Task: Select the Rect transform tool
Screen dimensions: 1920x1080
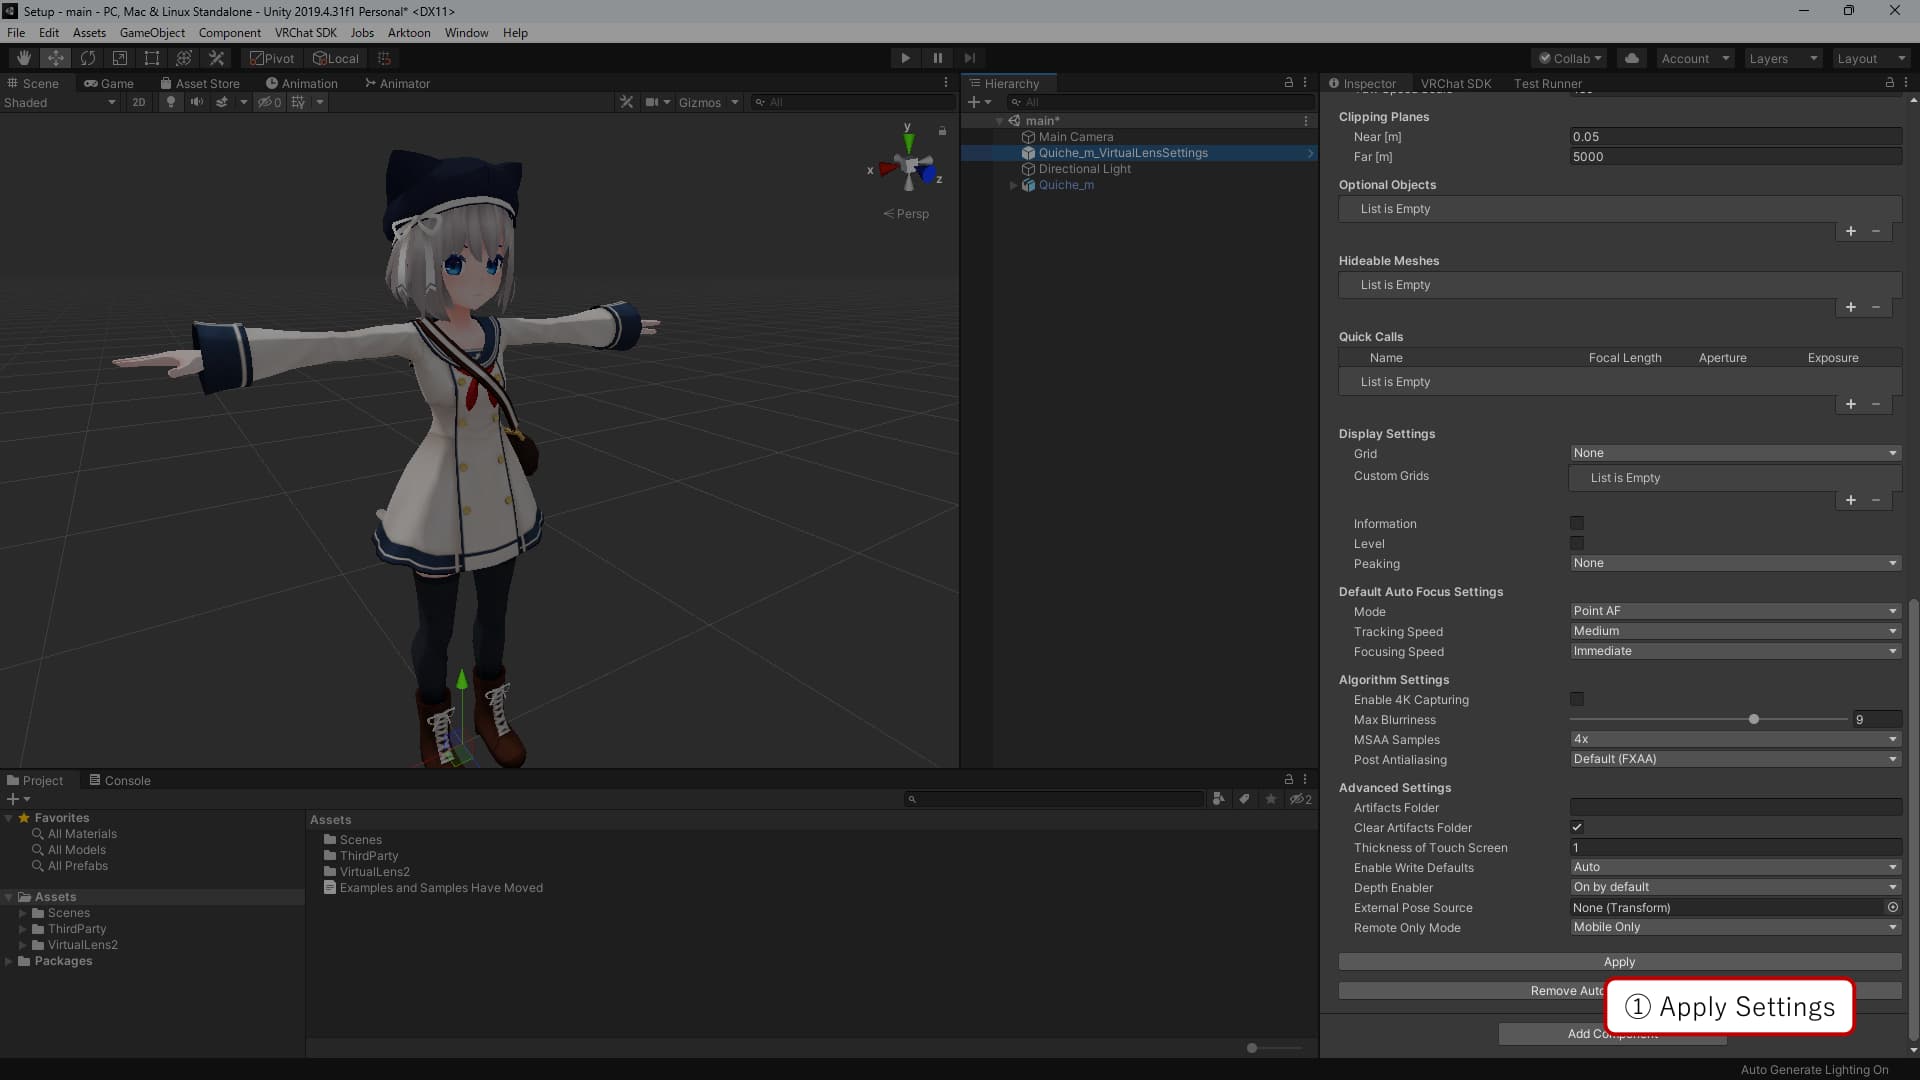Action: (152, 58)
